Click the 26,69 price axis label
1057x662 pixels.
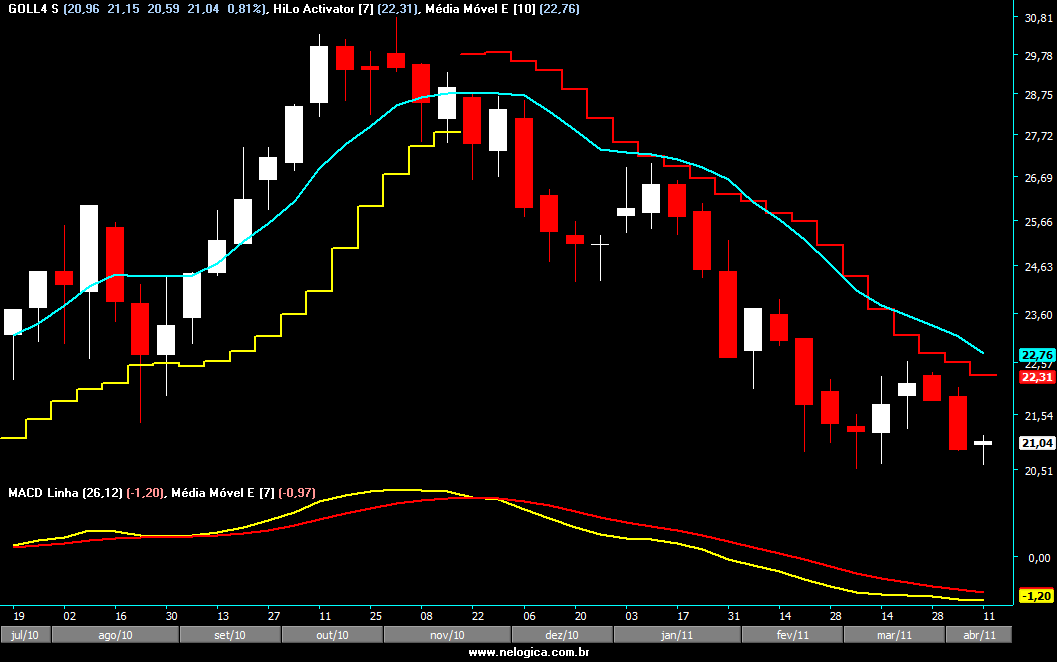click(x=1038, y=178)
